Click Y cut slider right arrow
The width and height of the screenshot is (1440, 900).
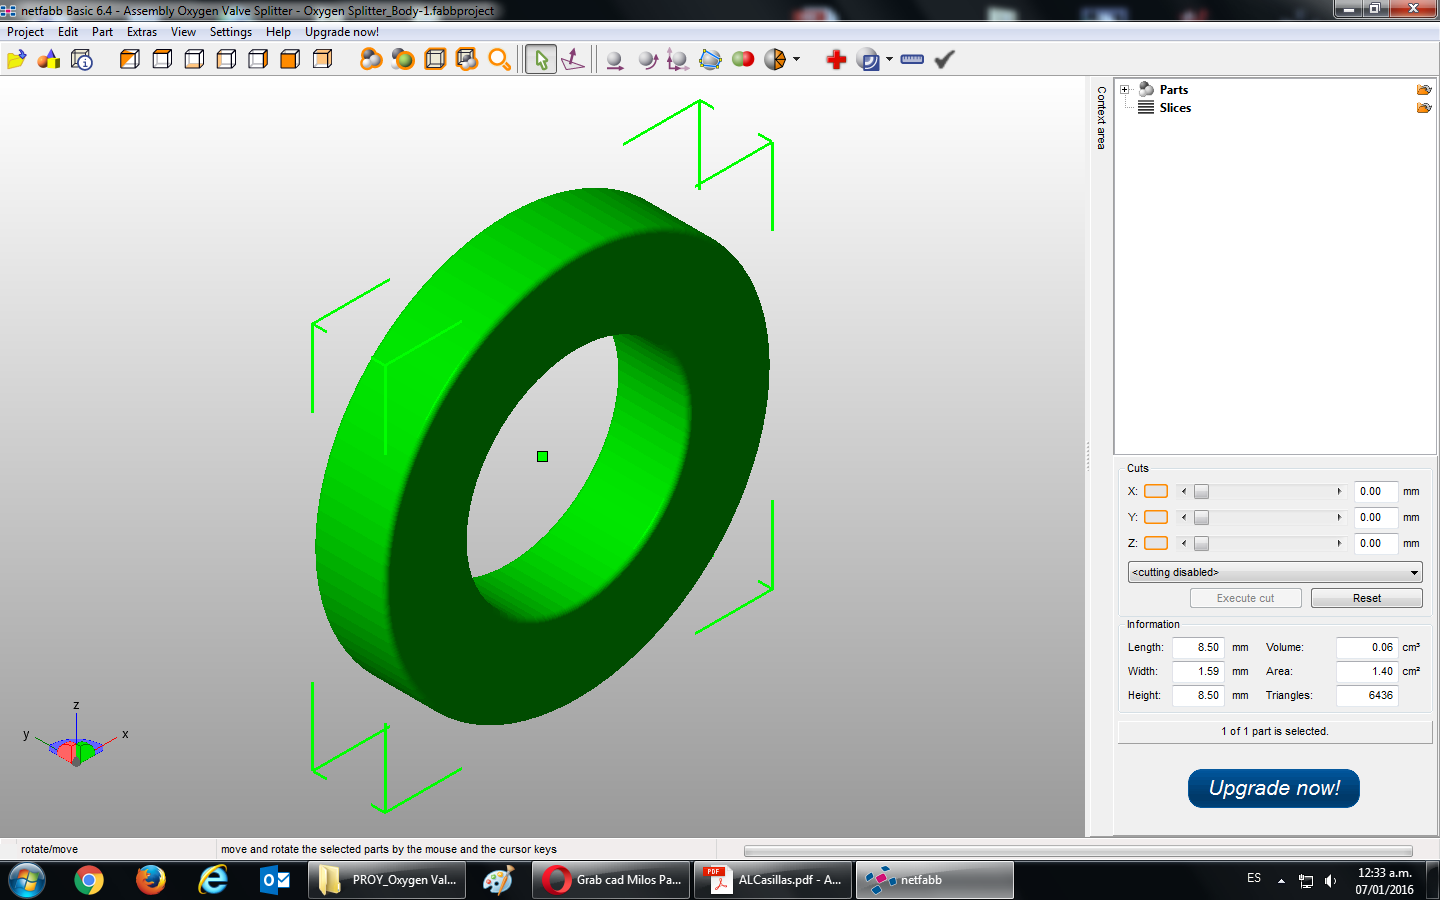pos(1340,517)
